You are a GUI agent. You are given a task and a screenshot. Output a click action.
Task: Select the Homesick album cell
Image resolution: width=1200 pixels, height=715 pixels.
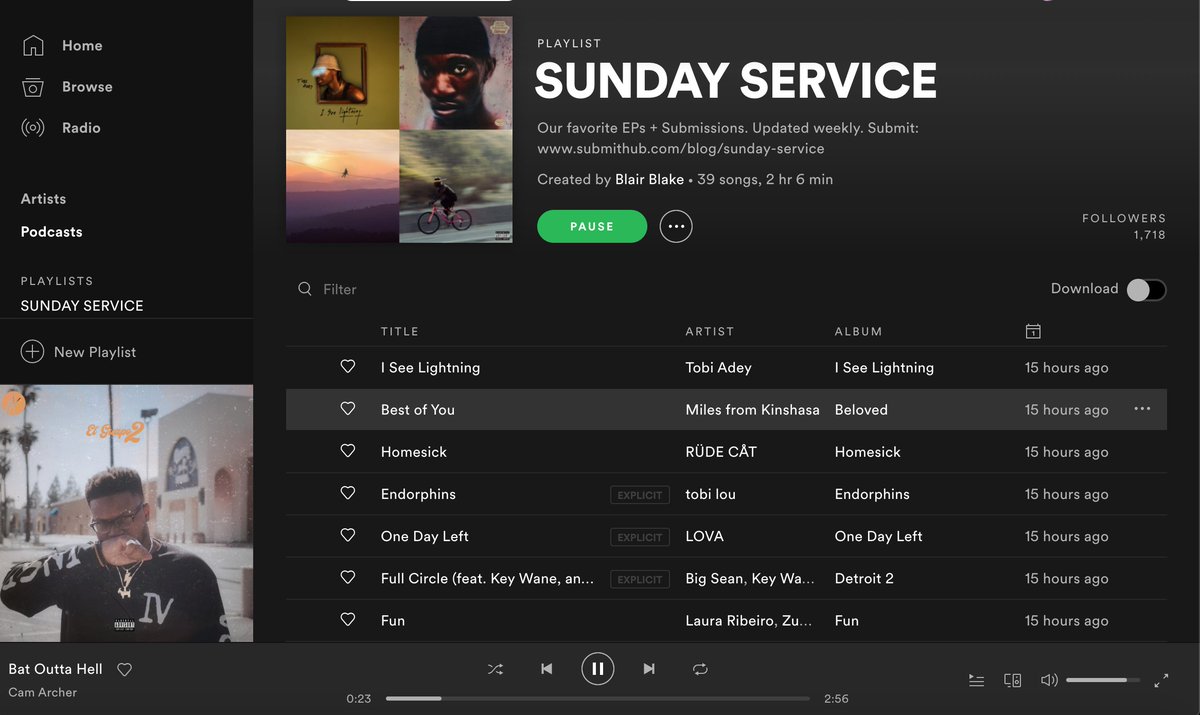pos(867,451)
